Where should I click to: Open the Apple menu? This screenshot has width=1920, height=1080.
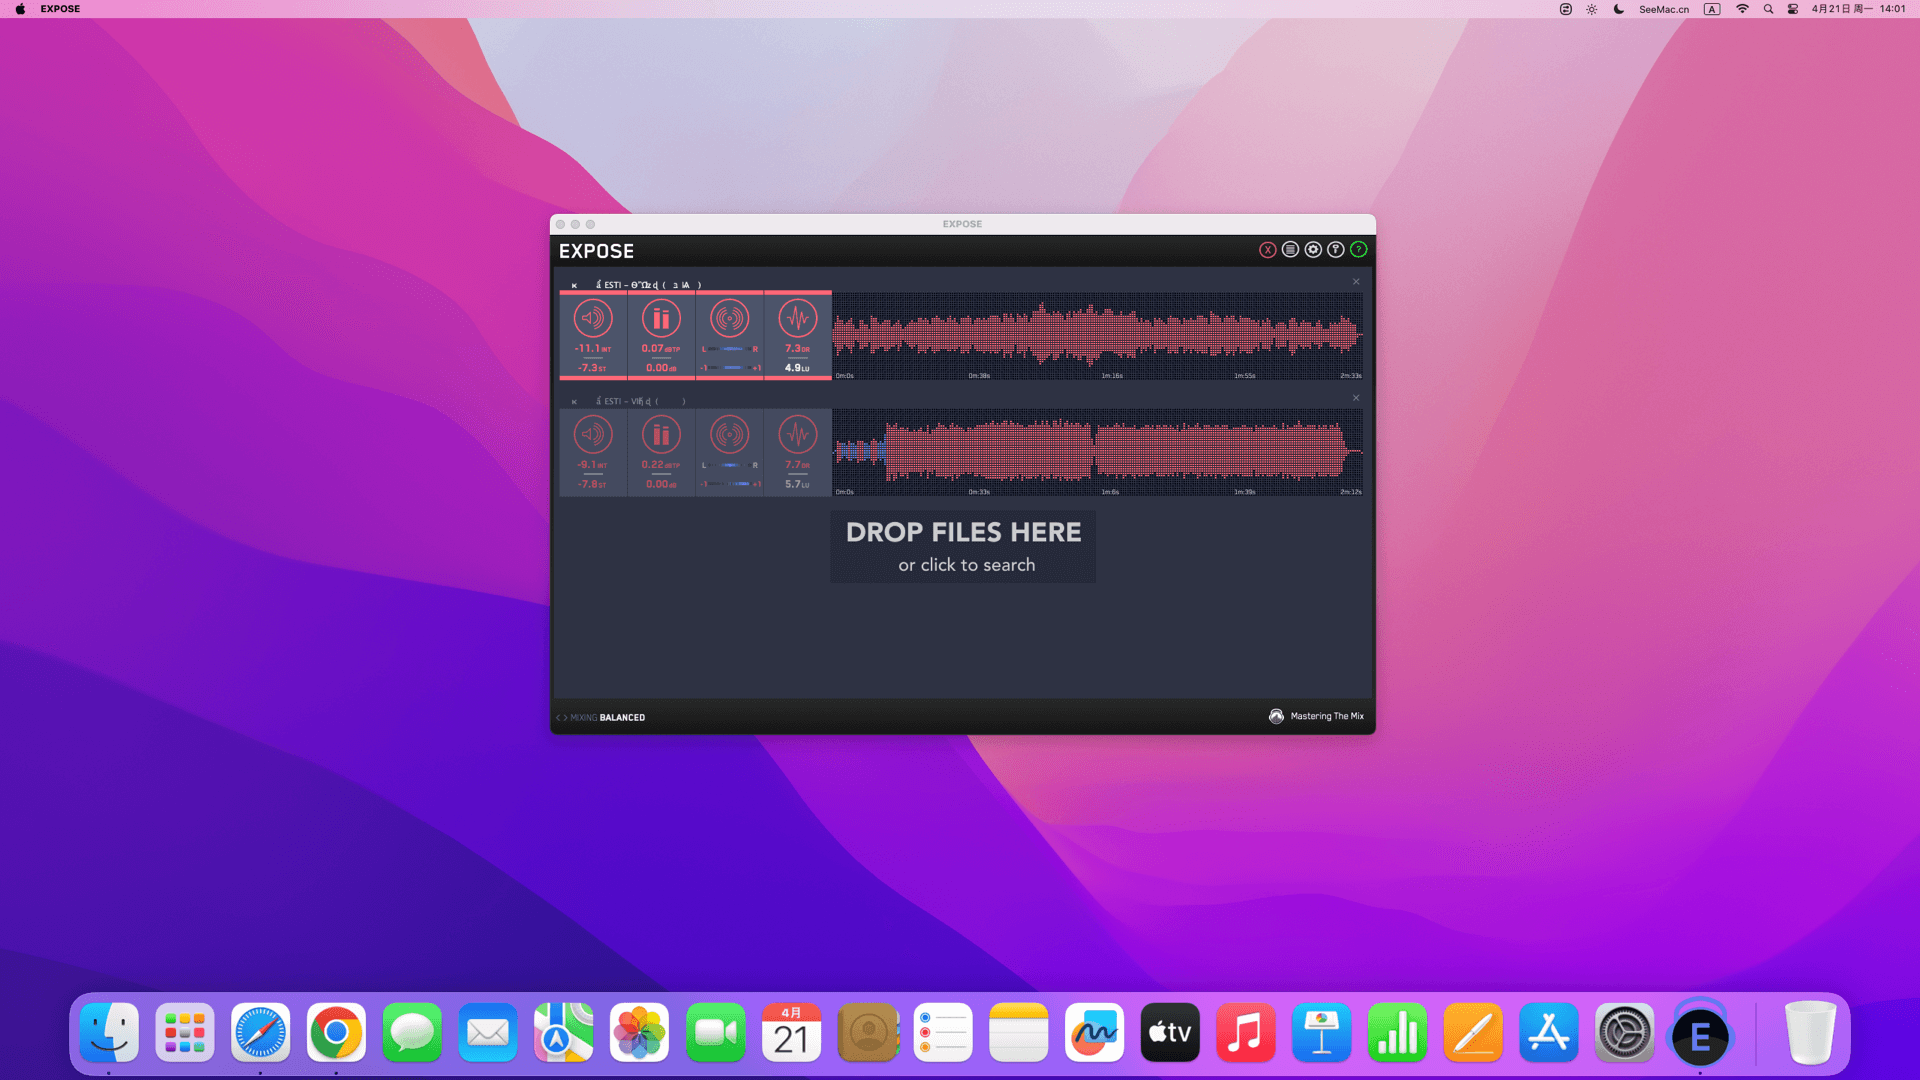[x=20, y=9]
